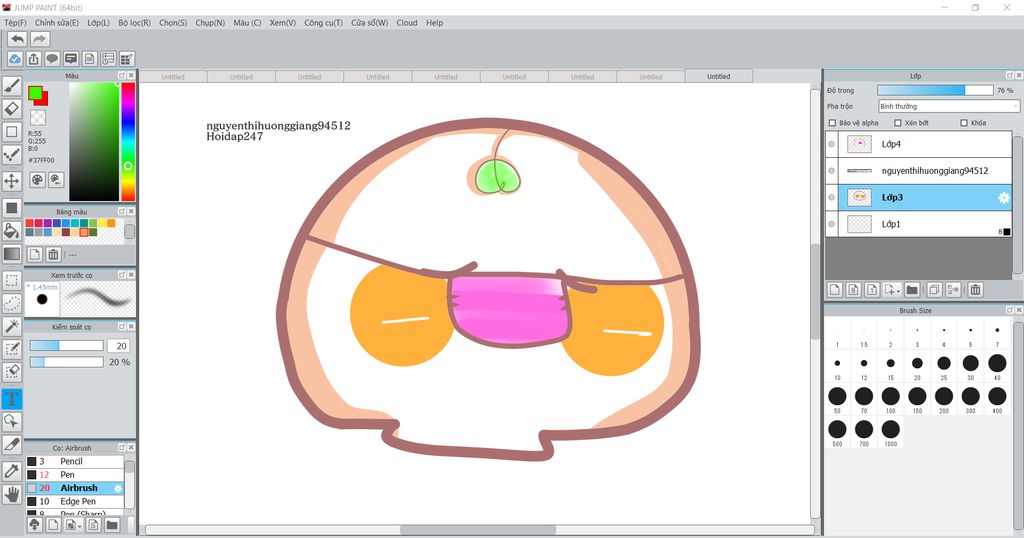Open the Tệp(F) menu
The image size is (1024, 538).
(x=15, y=23)
